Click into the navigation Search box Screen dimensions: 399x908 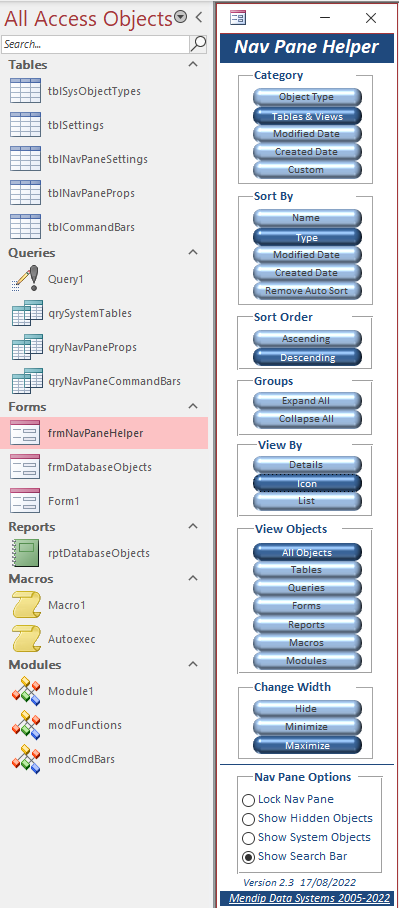(95, 44)
